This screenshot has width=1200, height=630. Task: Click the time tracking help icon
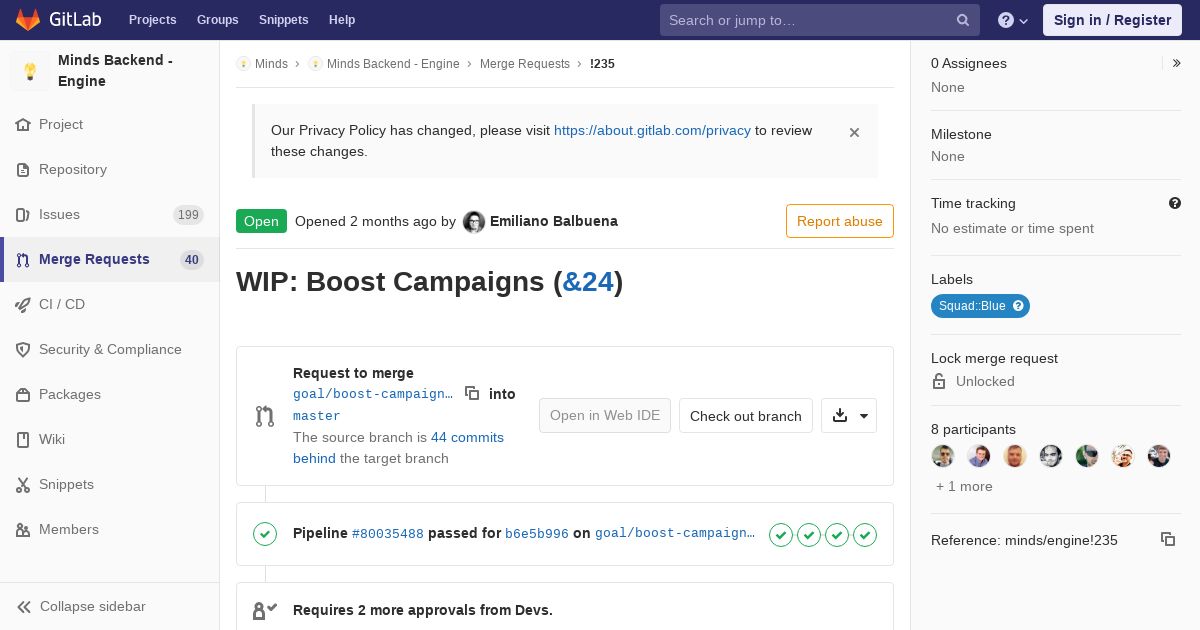coord(1175,203)
